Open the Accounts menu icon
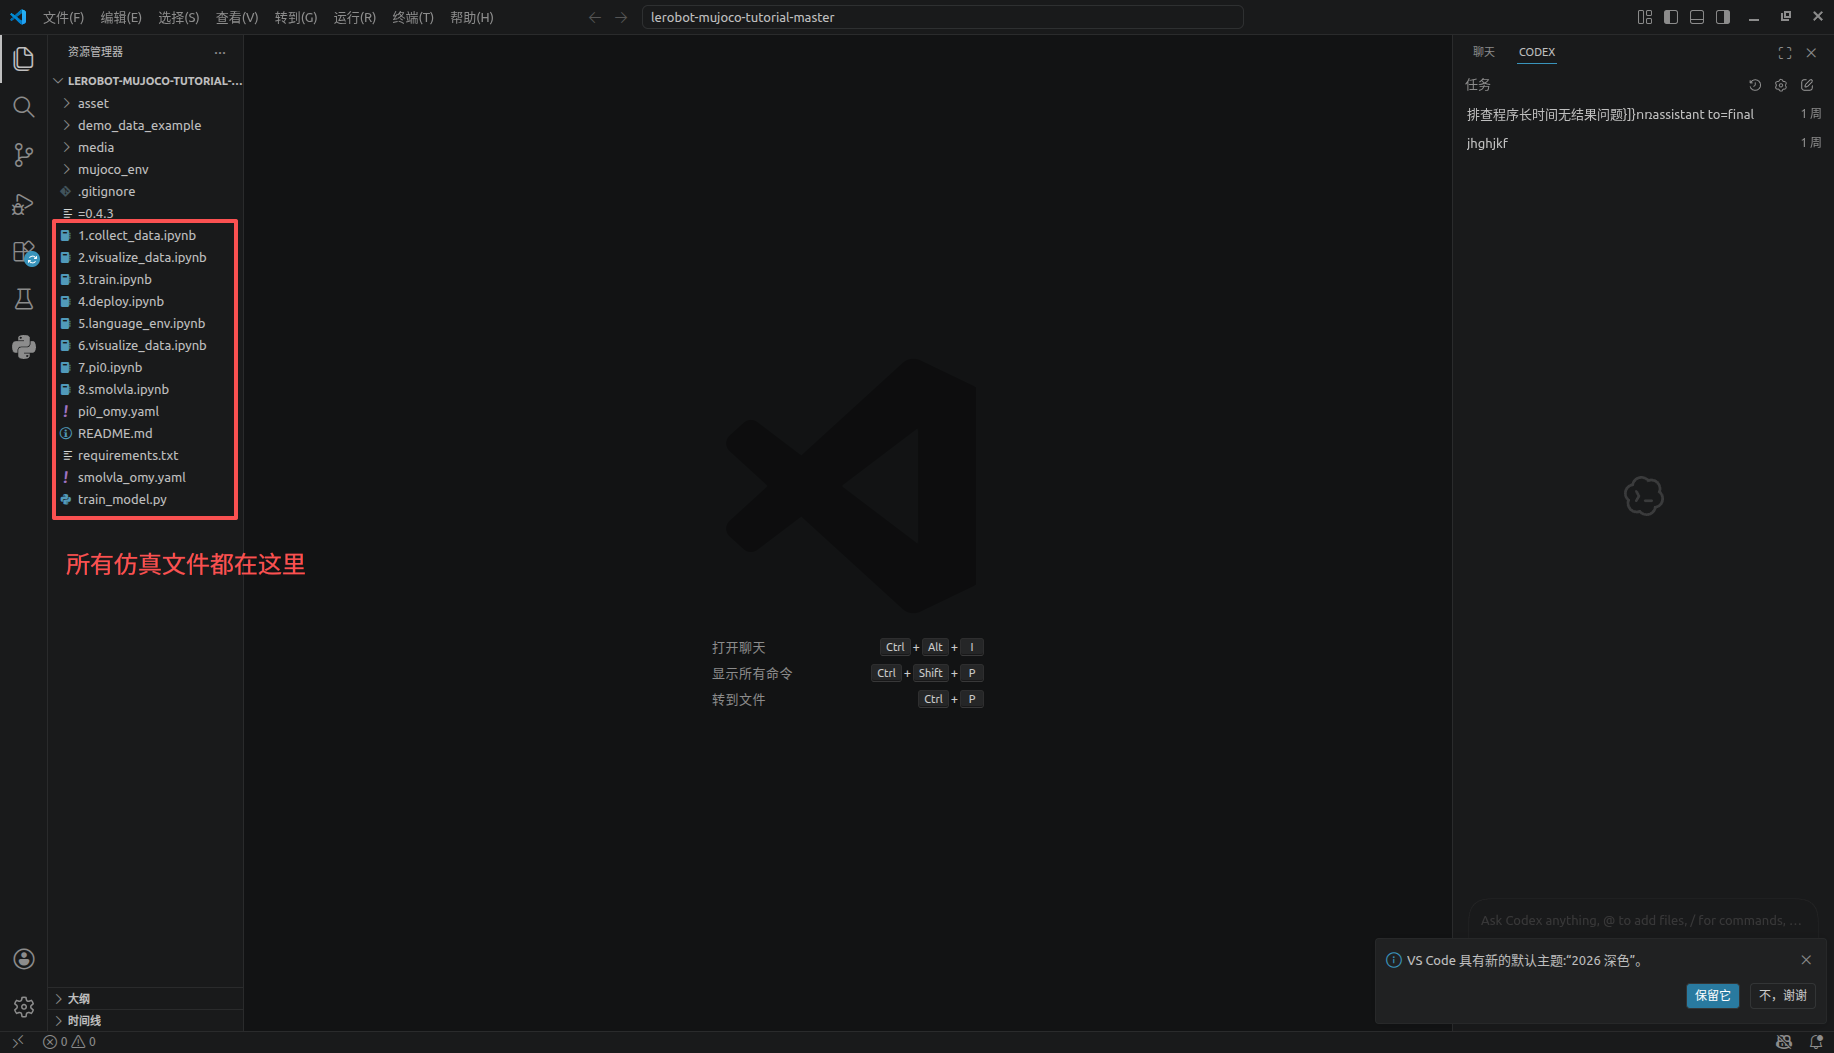This screenshot has height=1053, width=1834. pos(24,959)
